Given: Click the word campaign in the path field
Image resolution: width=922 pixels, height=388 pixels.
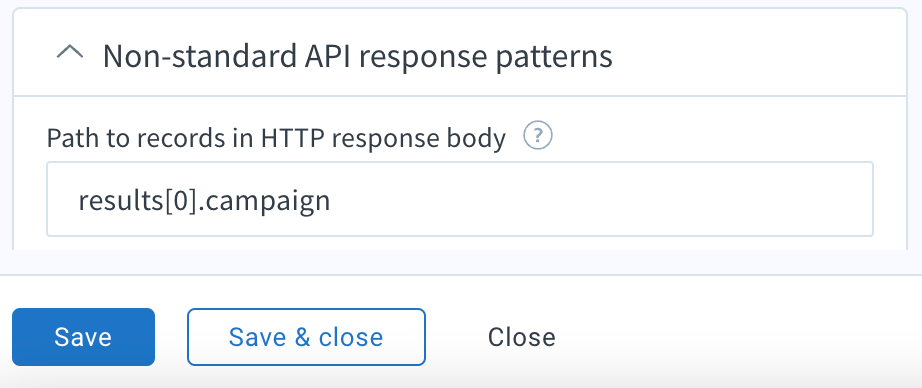Looking at the screenshot, I should point(269,202).
